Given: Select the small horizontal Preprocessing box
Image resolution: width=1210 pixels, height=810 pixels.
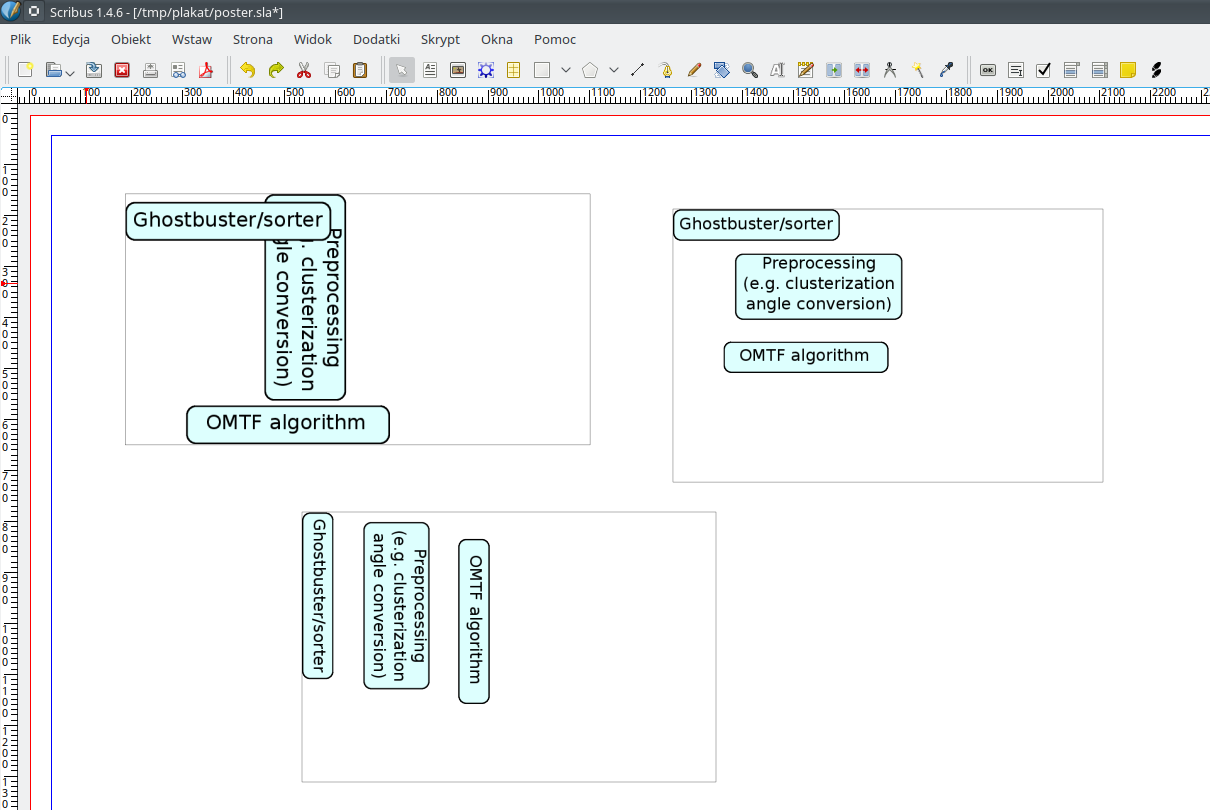Looking at the screenshot, I should 819,286.
